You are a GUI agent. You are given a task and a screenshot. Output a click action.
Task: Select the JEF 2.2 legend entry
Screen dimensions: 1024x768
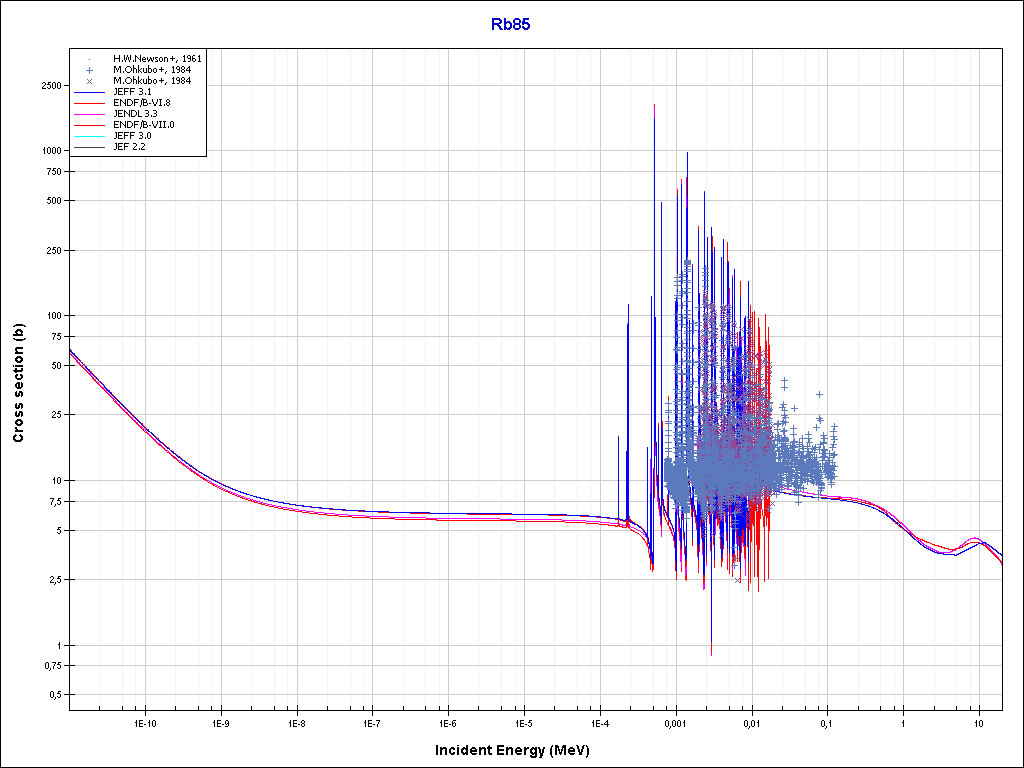click(x=130, y=147)
